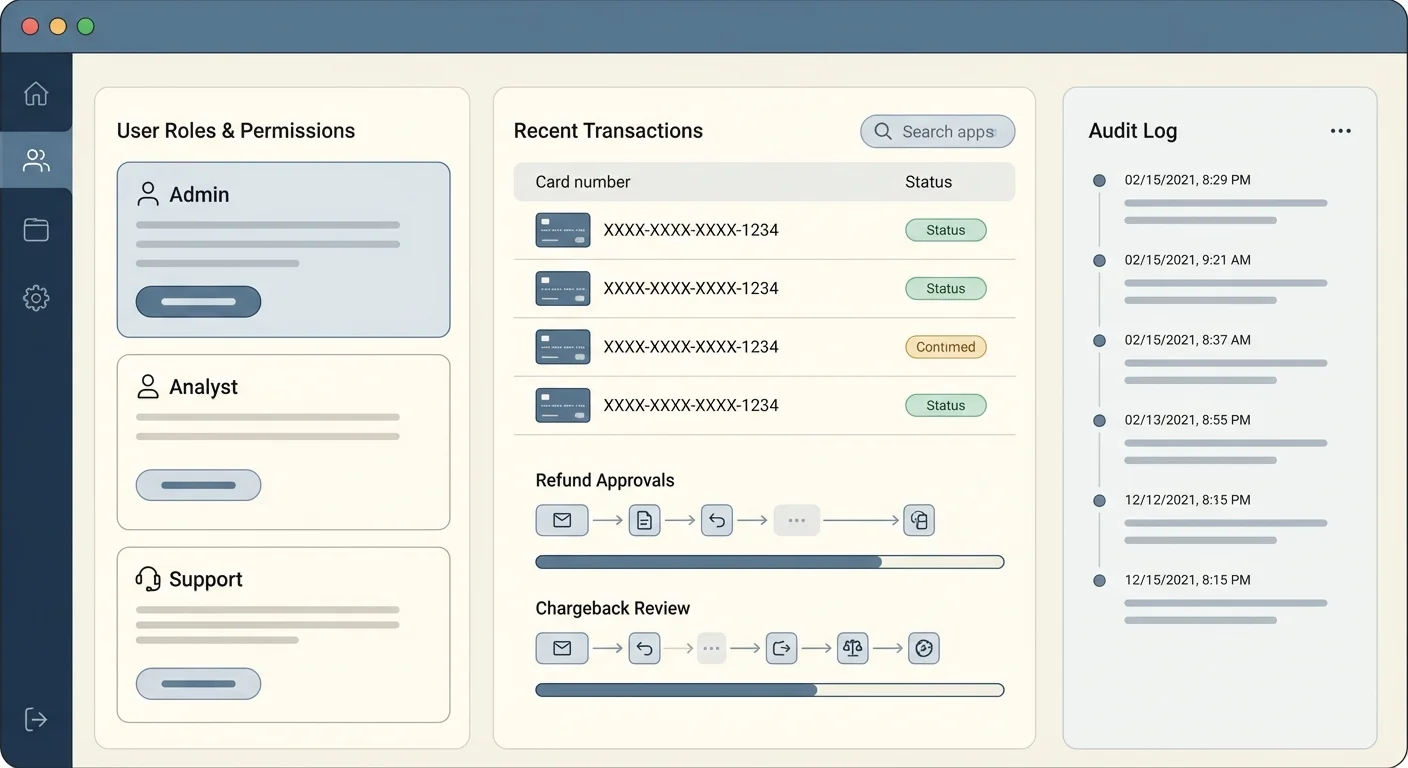Screen dimensions: 1408x768
Task: Click the Contimed status badge
Action: coord(946,347)
